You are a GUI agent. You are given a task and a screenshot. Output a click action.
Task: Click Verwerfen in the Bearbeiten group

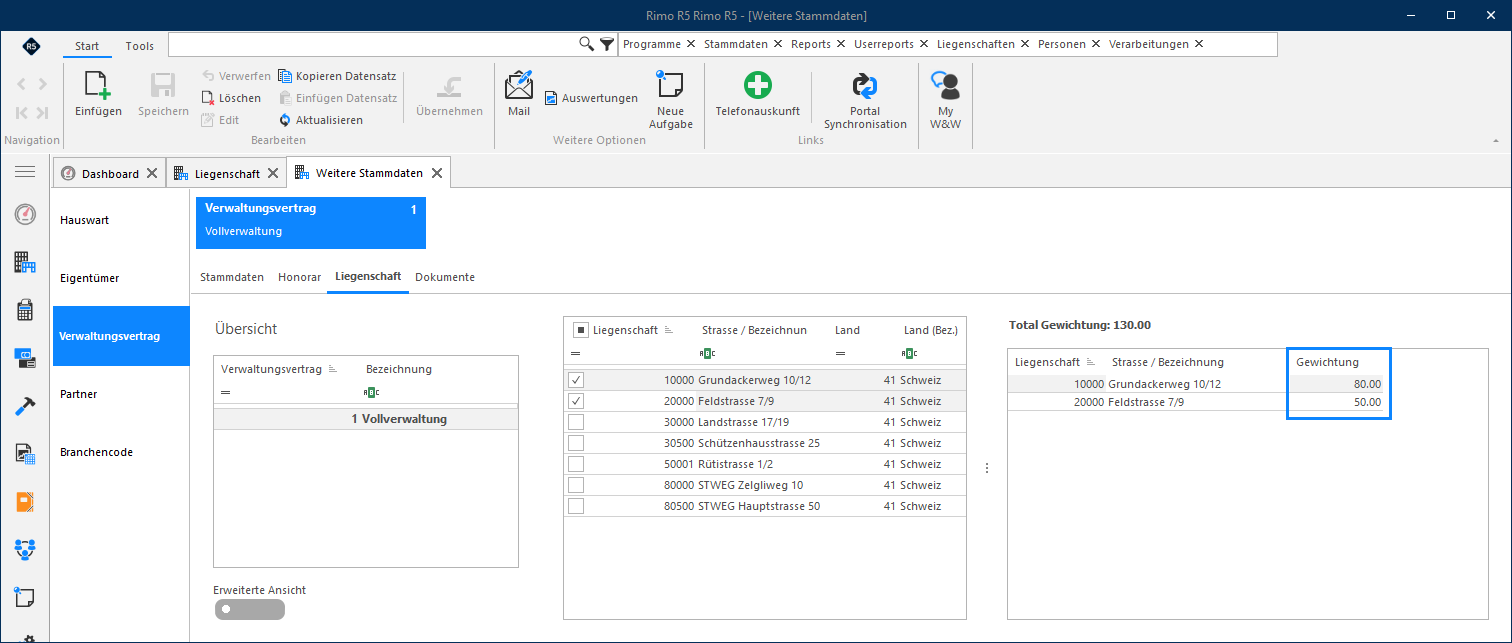coord(236,76)
